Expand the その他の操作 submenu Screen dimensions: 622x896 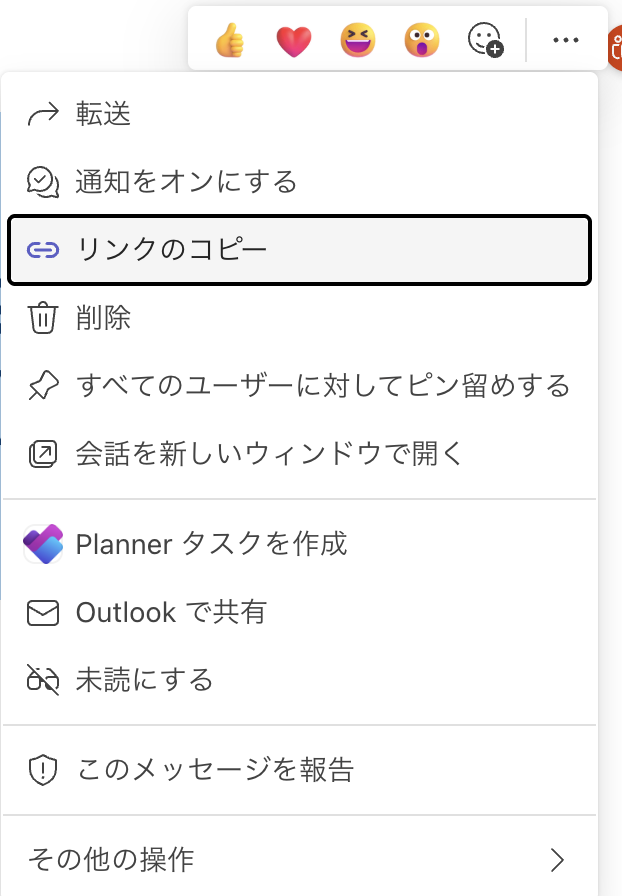(x=300, y=859)
